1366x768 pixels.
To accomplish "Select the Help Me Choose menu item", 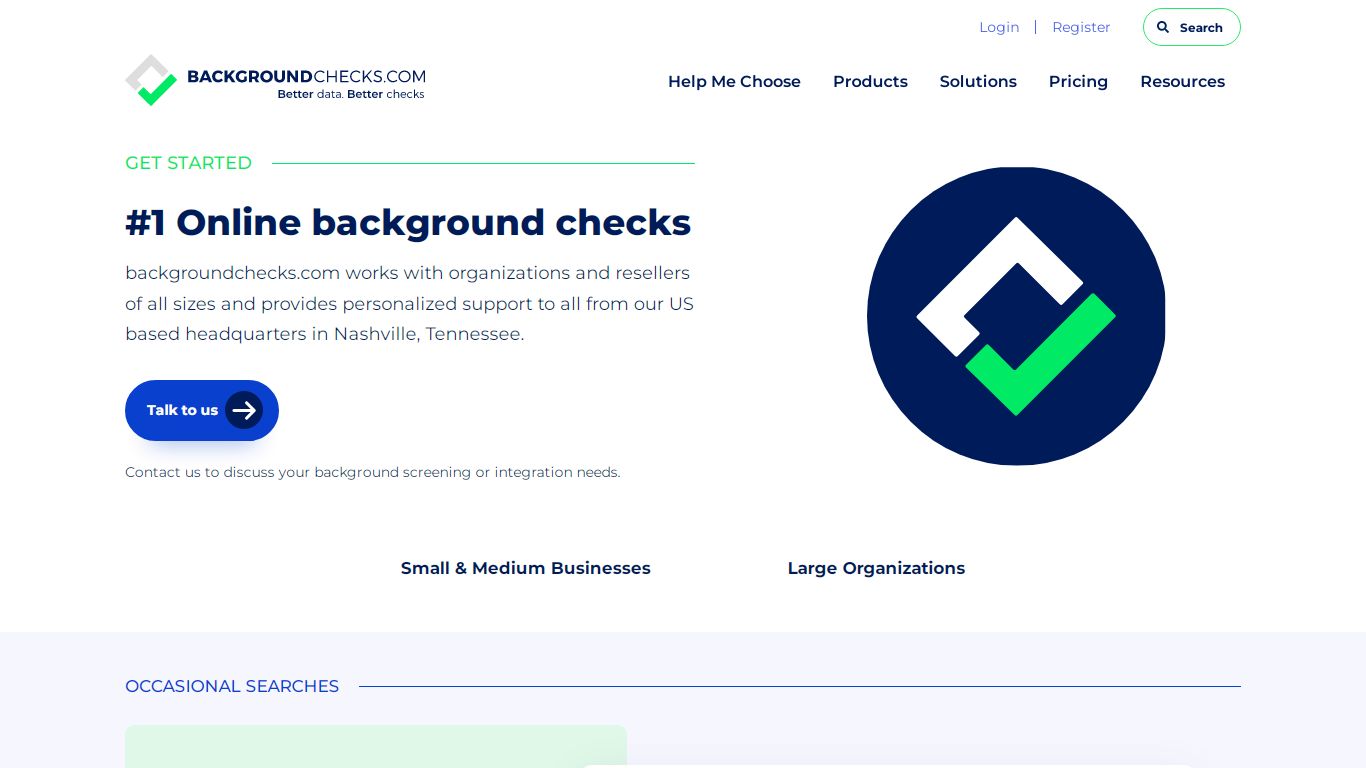I will [734, 82].
